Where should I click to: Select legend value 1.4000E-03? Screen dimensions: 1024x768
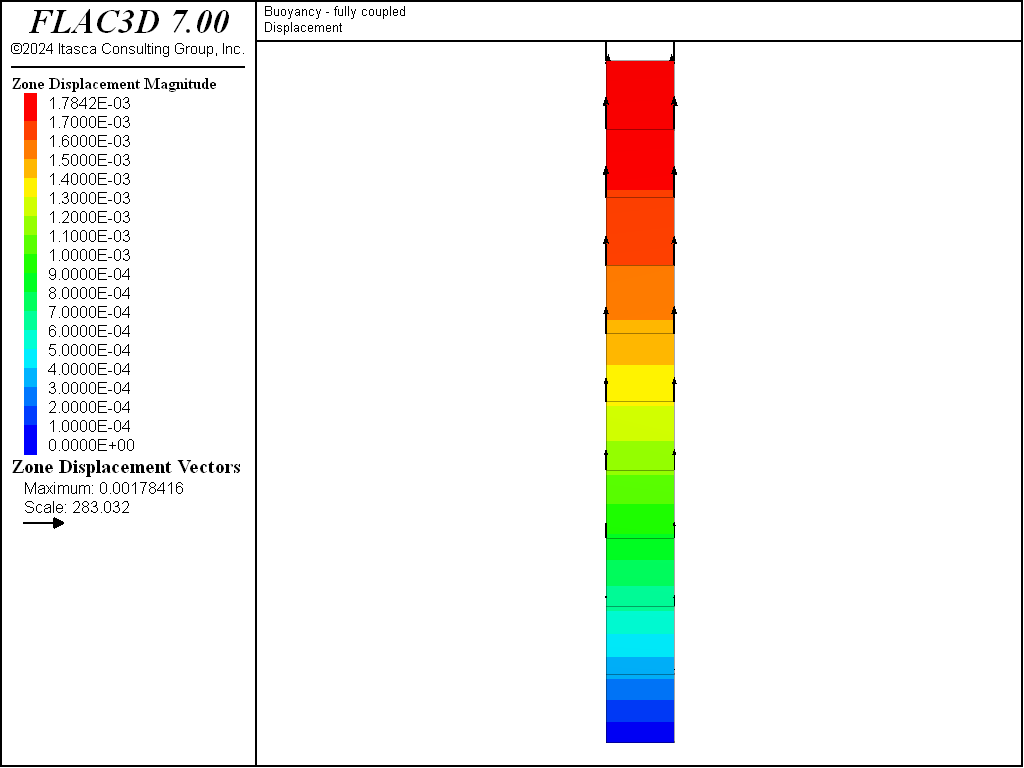click(89, 179)
